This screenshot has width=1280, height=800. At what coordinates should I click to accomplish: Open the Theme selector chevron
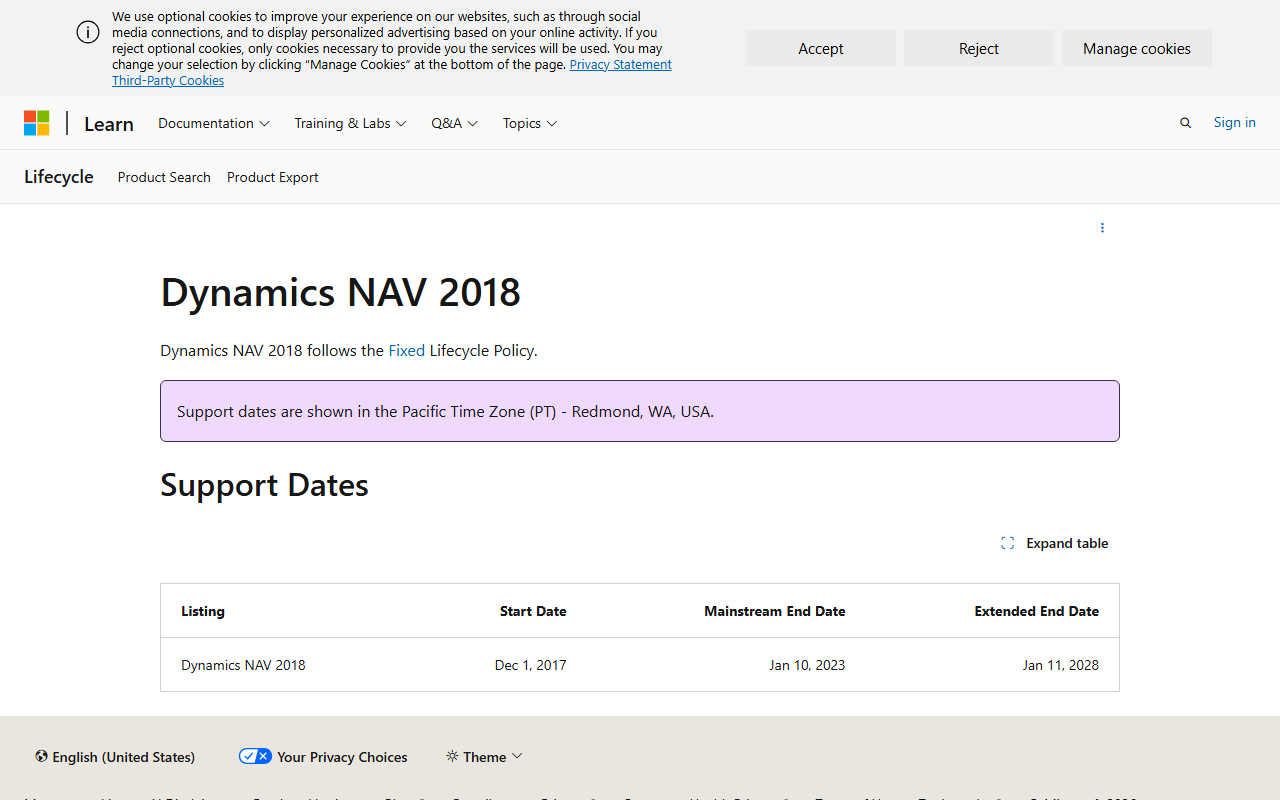[517, 756]
